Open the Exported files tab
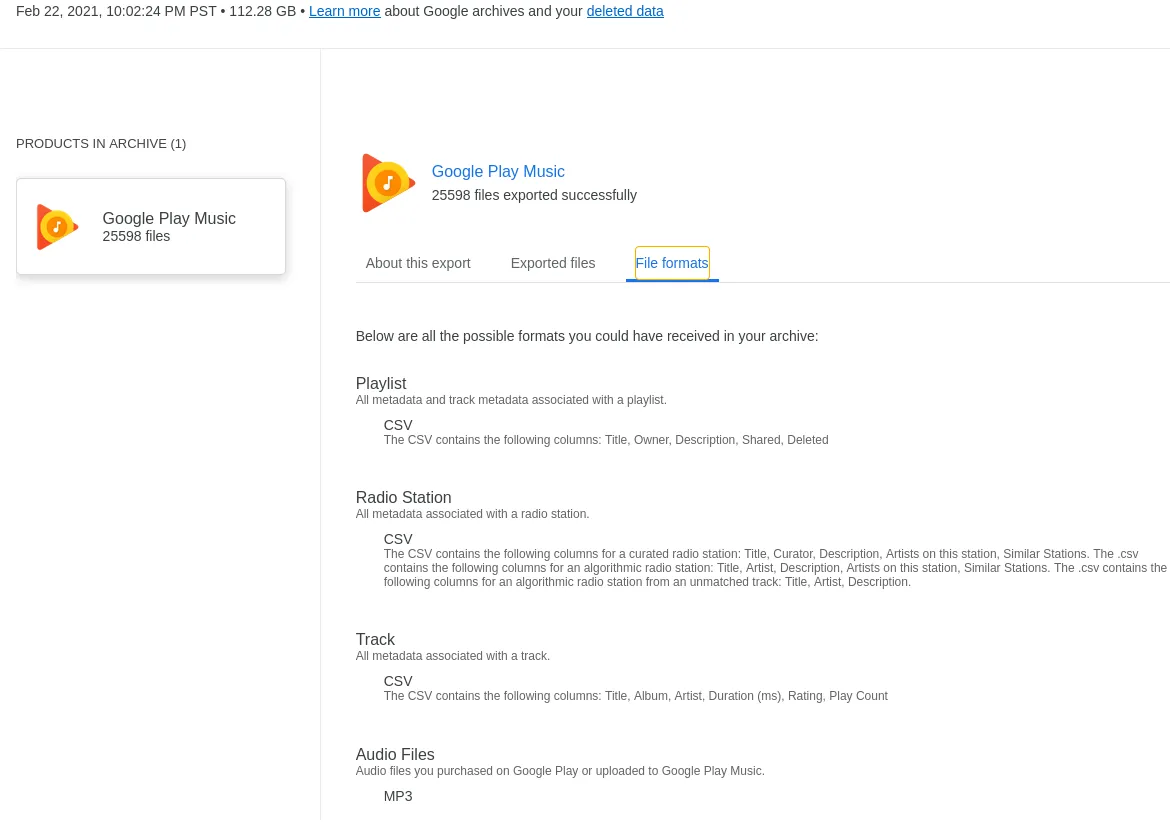 552,263
